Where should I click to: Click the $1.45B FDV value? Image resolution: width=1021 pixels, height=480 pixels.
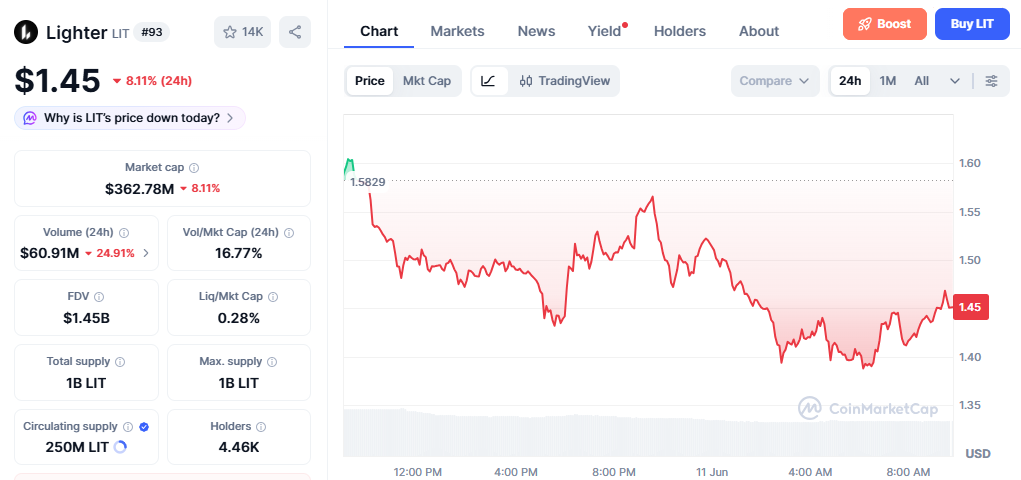(86, 318)
